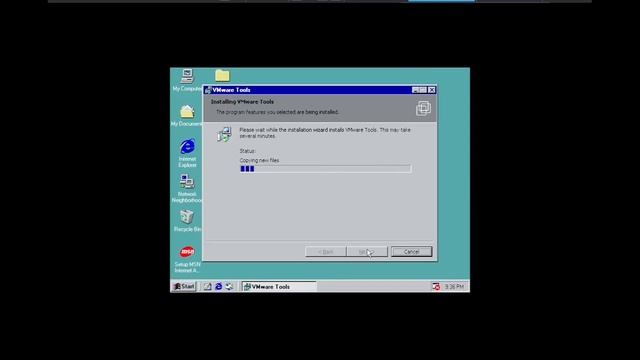This screenshot has height=360, width=640.
Task: Click the red system tray icon
Action: click(x=436, y=287)
